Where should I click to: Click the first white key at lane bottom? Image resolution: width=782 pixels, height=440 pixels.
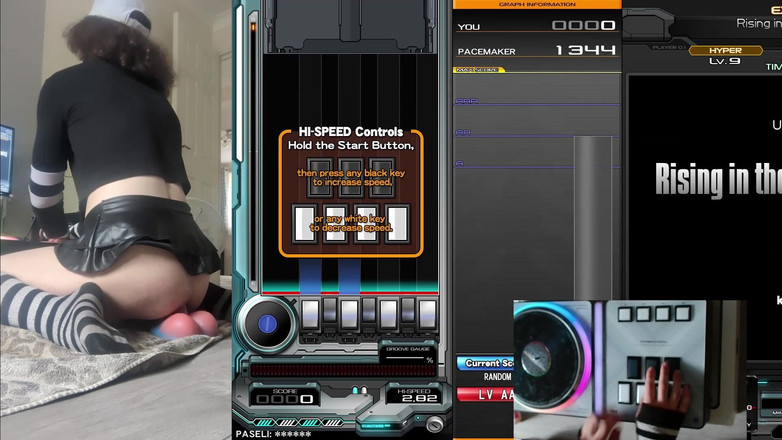pyautogui.click(x=310, y=314)
